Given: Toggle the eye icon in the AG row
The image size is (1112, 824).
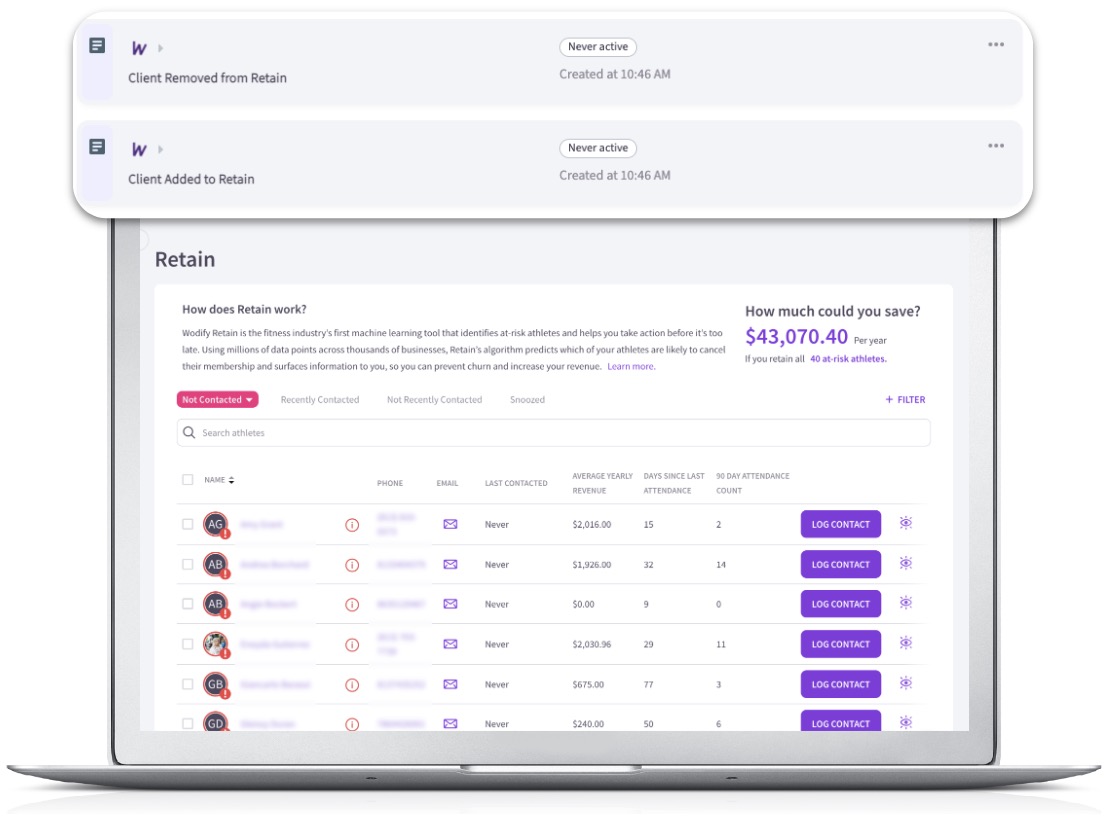Looking at the screenshot, I should (906, 523).
